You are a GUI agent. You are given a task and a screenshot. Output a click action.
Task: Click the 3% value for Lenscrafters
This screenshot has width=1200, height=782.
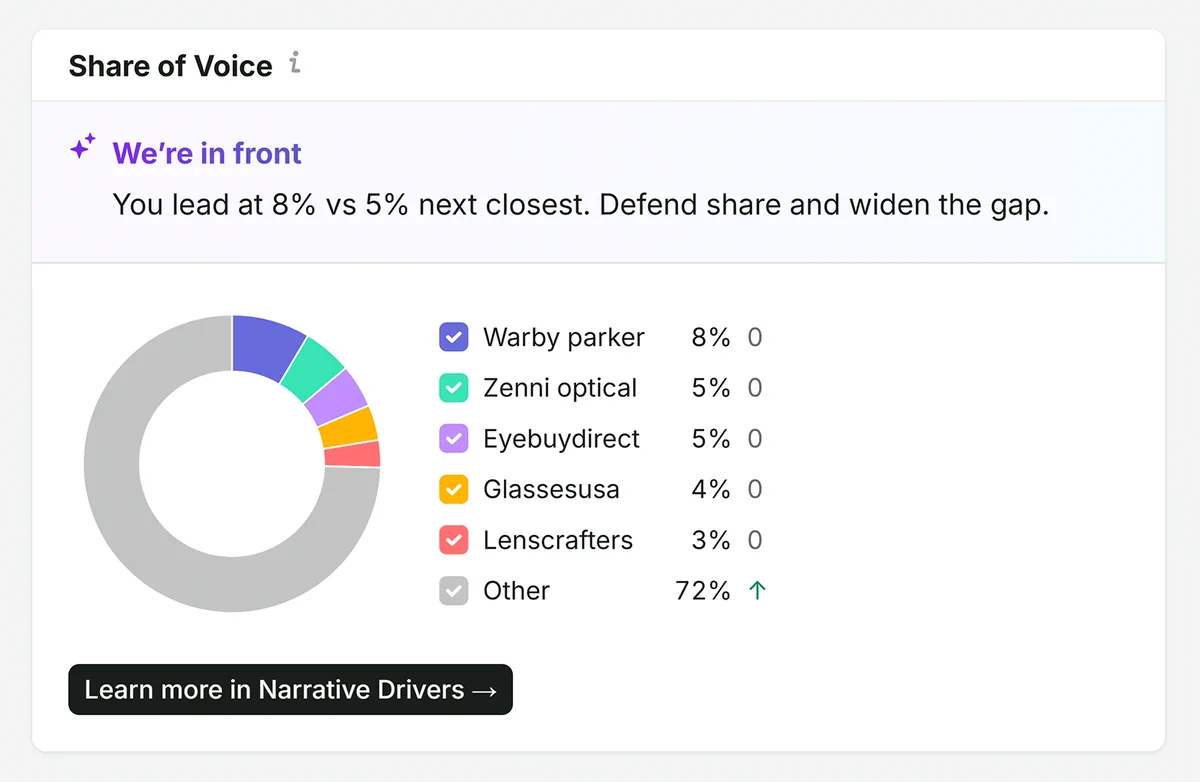(711, 540)
